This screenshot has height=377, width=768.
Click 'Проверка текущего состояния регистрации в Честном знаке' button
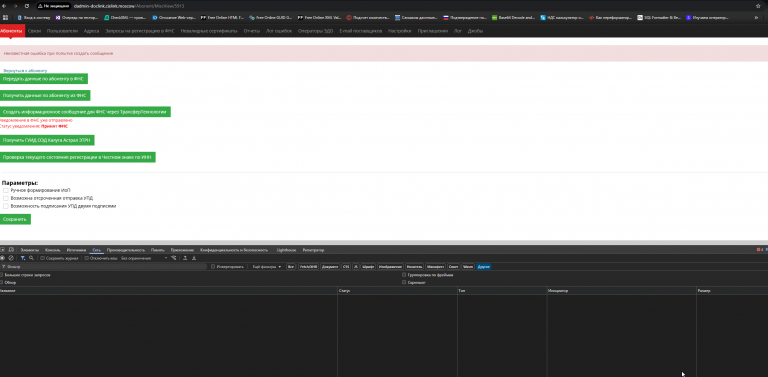[x=78, y=157]
